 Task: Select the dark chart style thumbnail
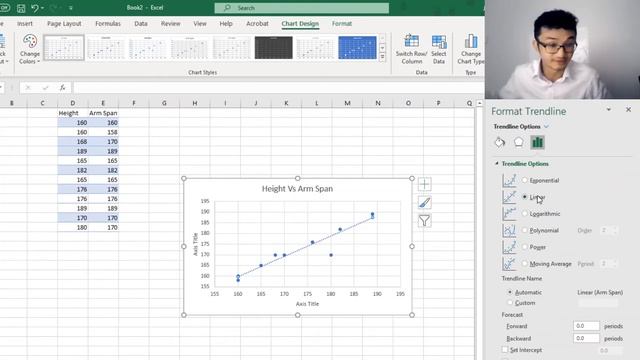click(273, 48)
